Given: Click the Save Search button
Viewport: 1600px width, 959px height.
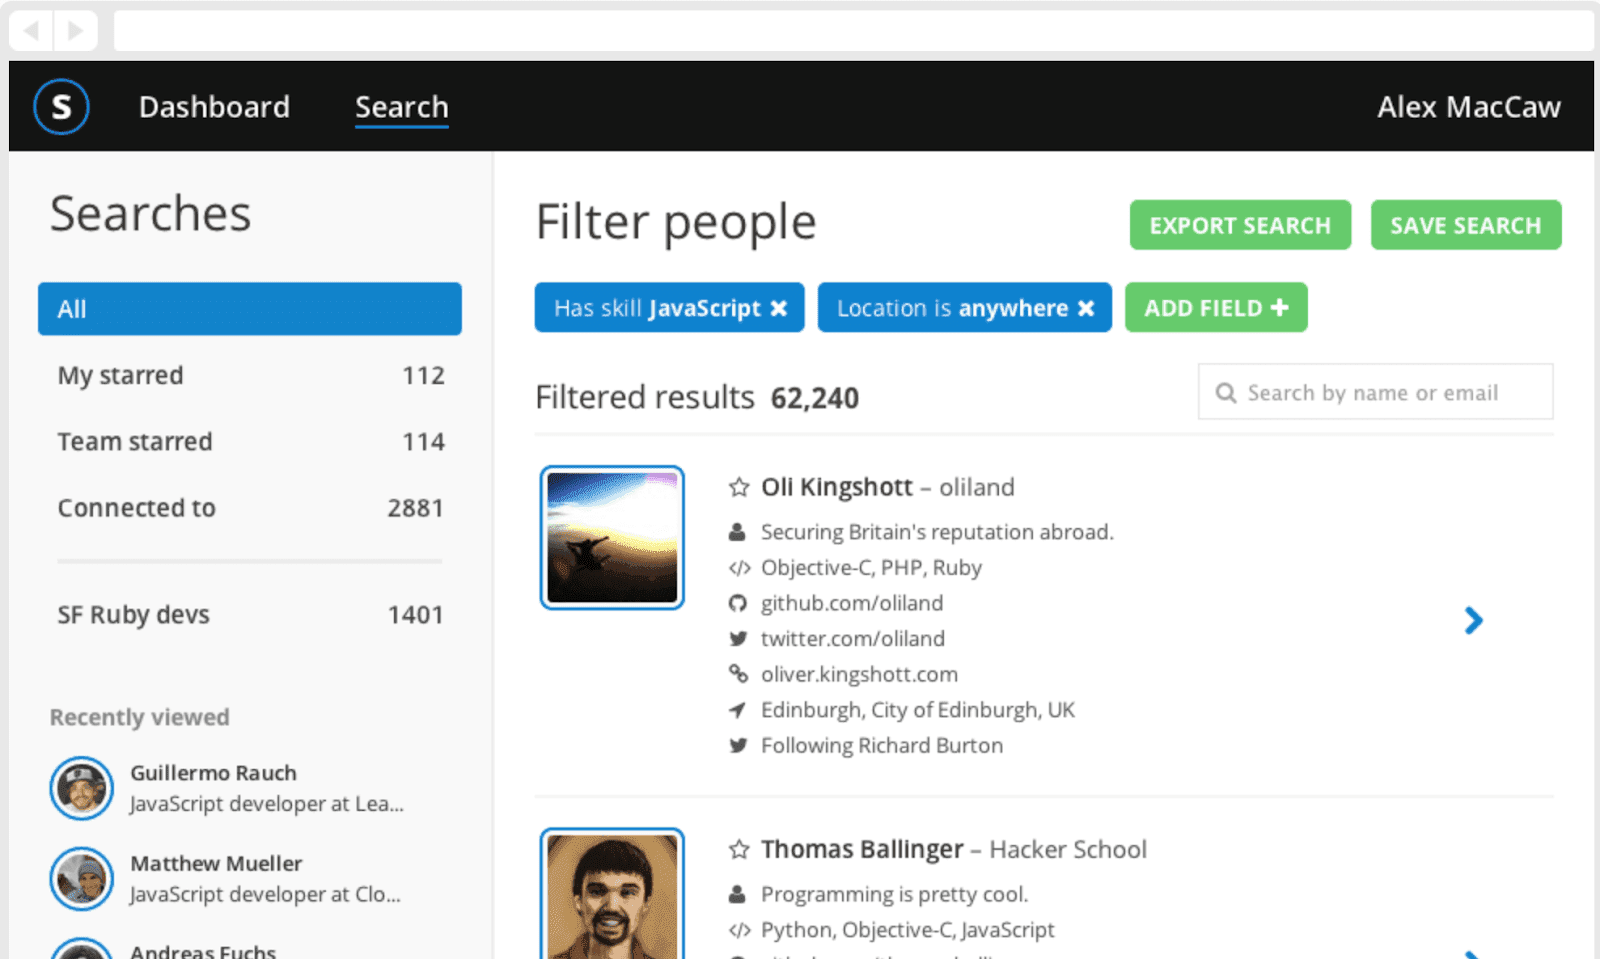Looking at the screenshot, I should point(1465,225).
